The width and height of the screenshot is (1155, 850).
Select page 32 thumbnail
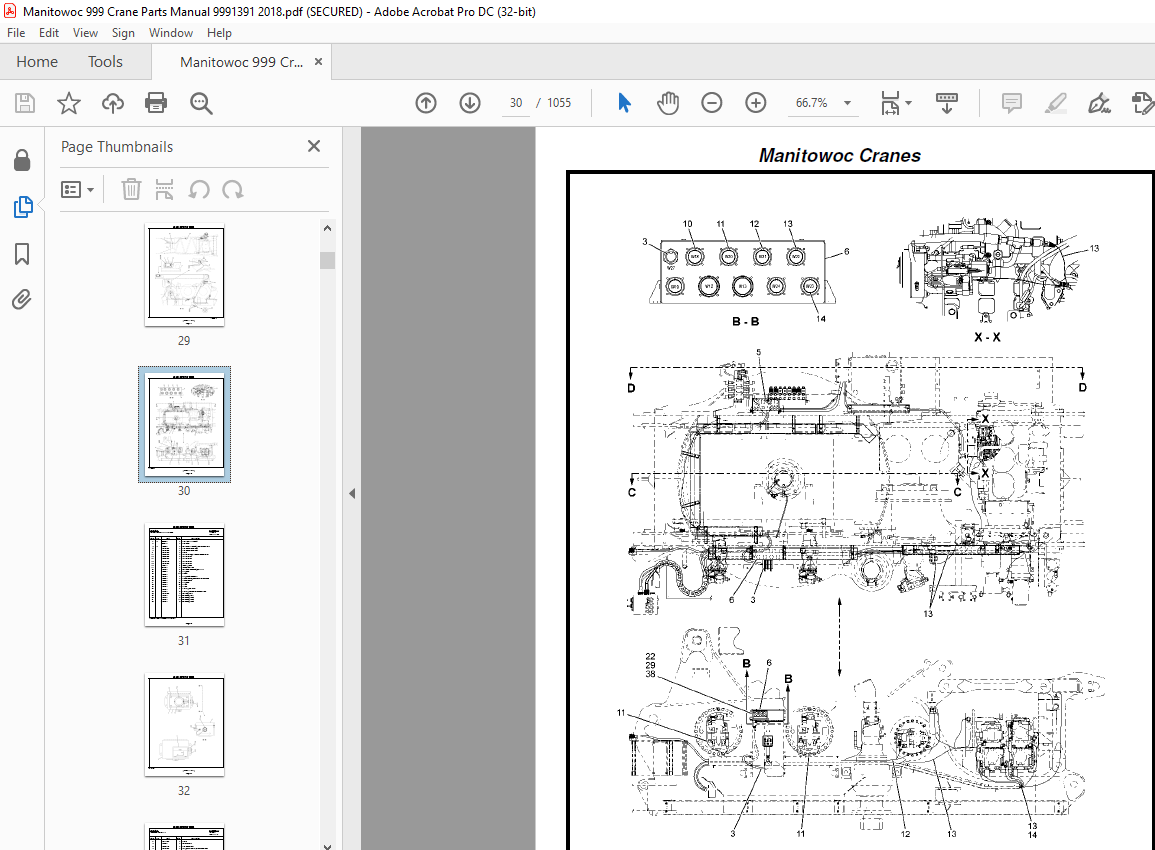click(184, 725)
